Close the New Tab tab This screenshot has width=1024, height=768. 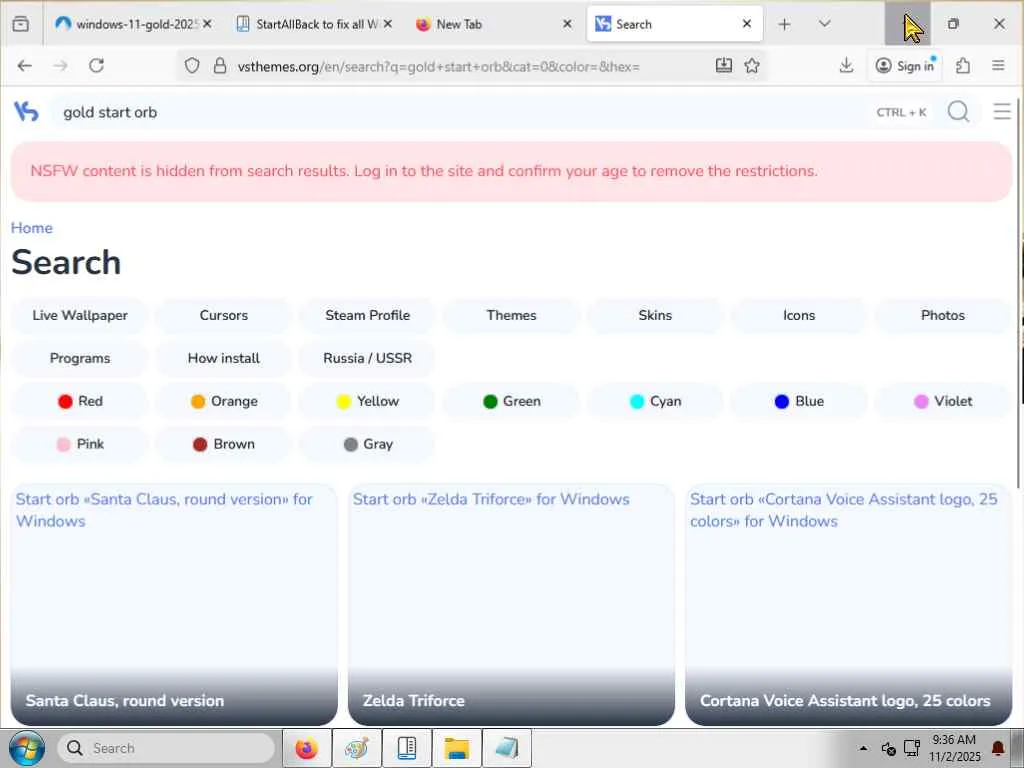point(568,24)
